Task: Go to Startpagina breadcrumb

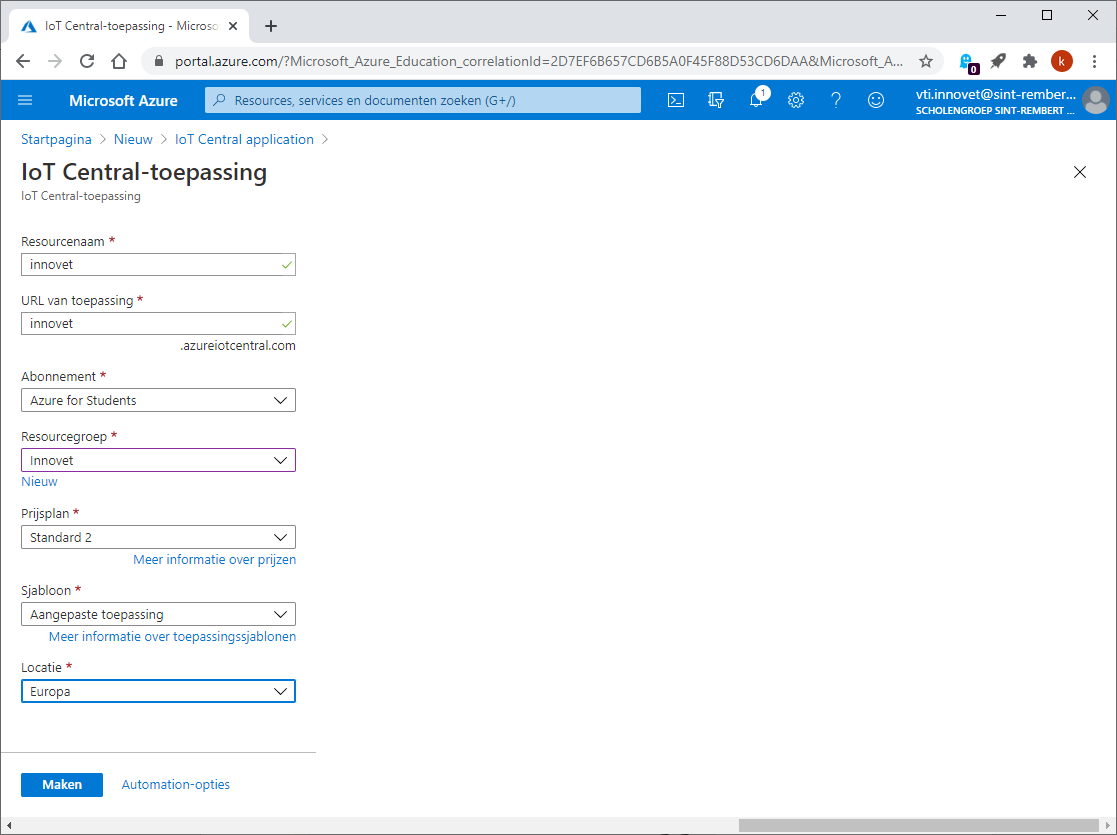Action: point(56,139)
